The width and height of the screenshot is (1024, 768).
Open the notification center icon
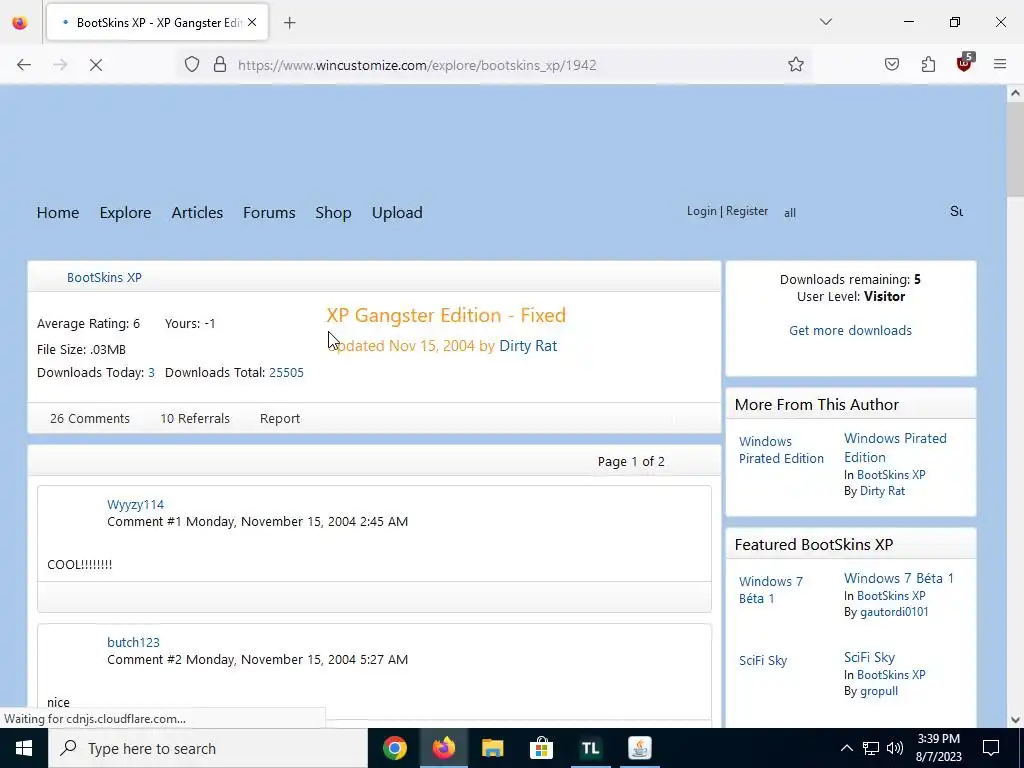point(991,748)
